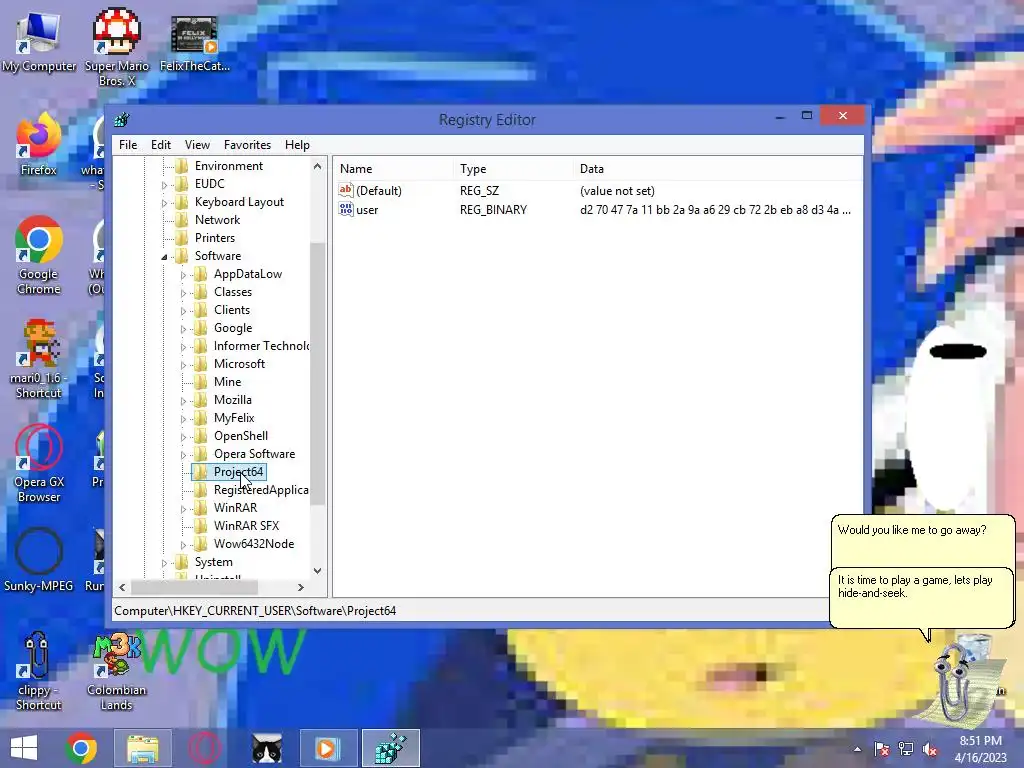Select the MyFelix key
The width and height of the screenshot is (1024, 768).
[234, 418]
